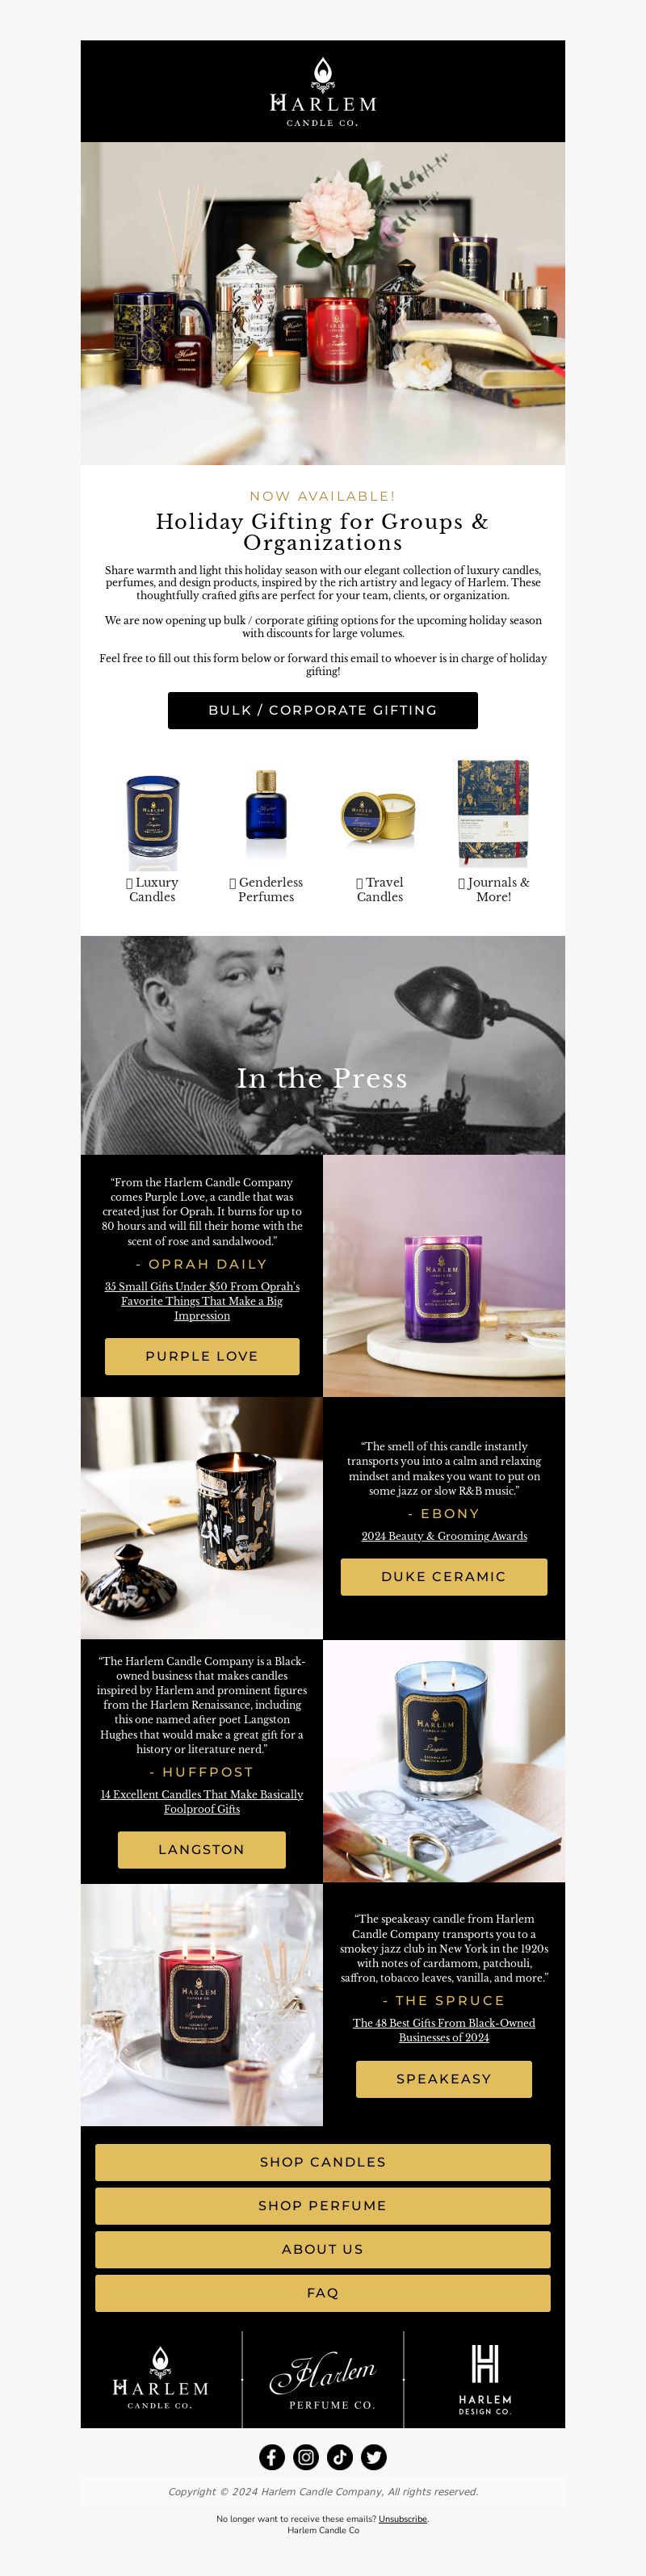Viewport: 646px width, 2576px height.
Task: Open the TikTok social icon
Action: tap(340, 2457)
